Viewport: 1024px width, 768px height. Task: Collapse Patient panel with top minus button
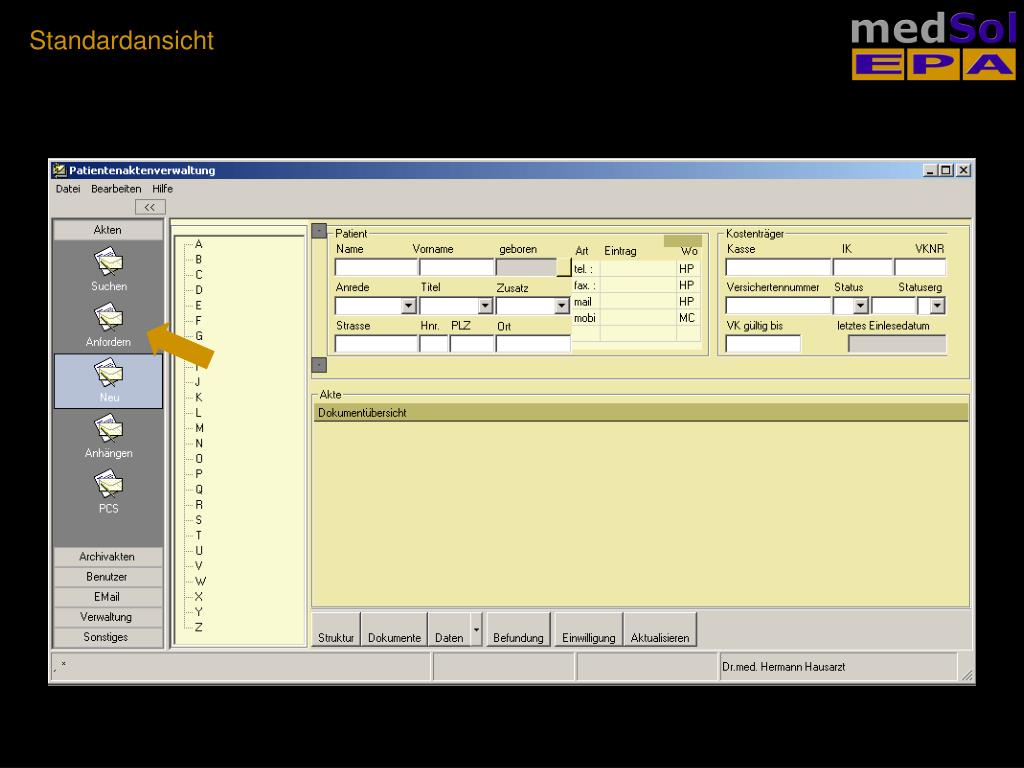click(319, 231)
